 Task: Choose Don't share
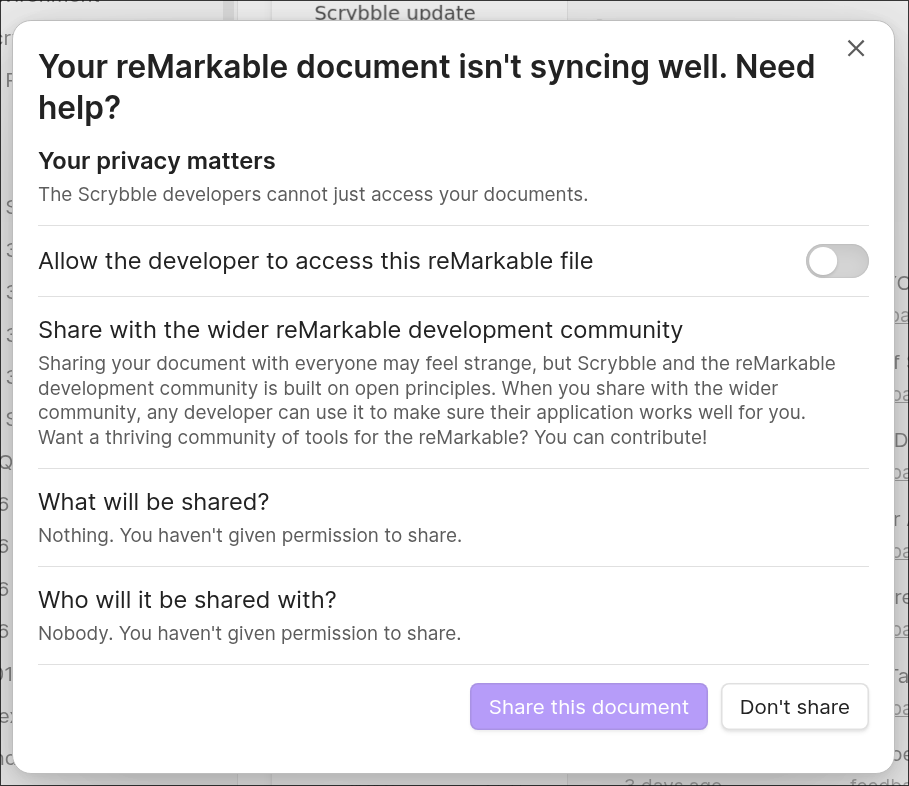794,707
